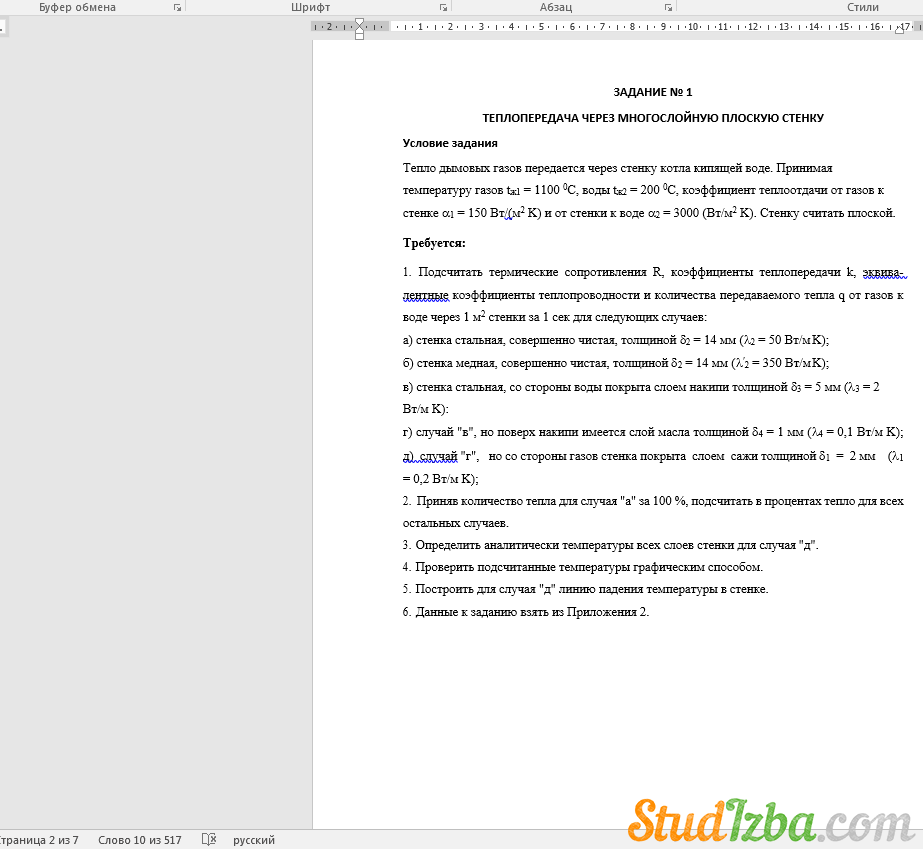Click the Абзац group label

pos(556,7)
